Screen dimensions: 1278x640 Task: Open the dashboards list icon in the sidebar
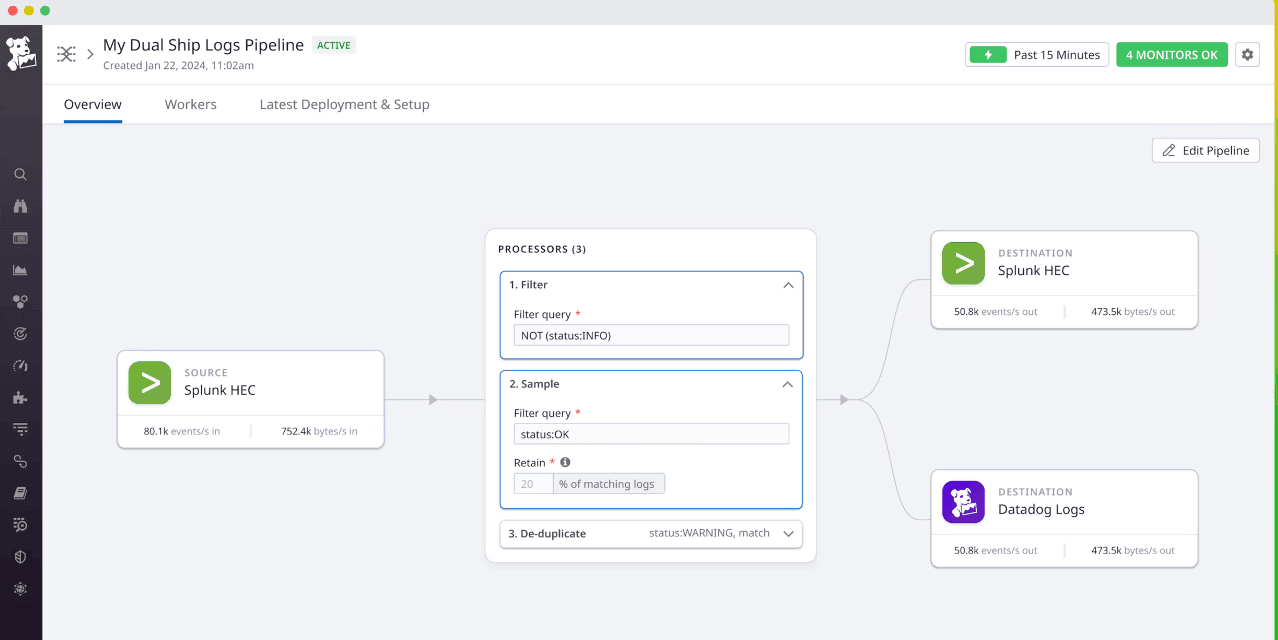[x=20, y=238]
